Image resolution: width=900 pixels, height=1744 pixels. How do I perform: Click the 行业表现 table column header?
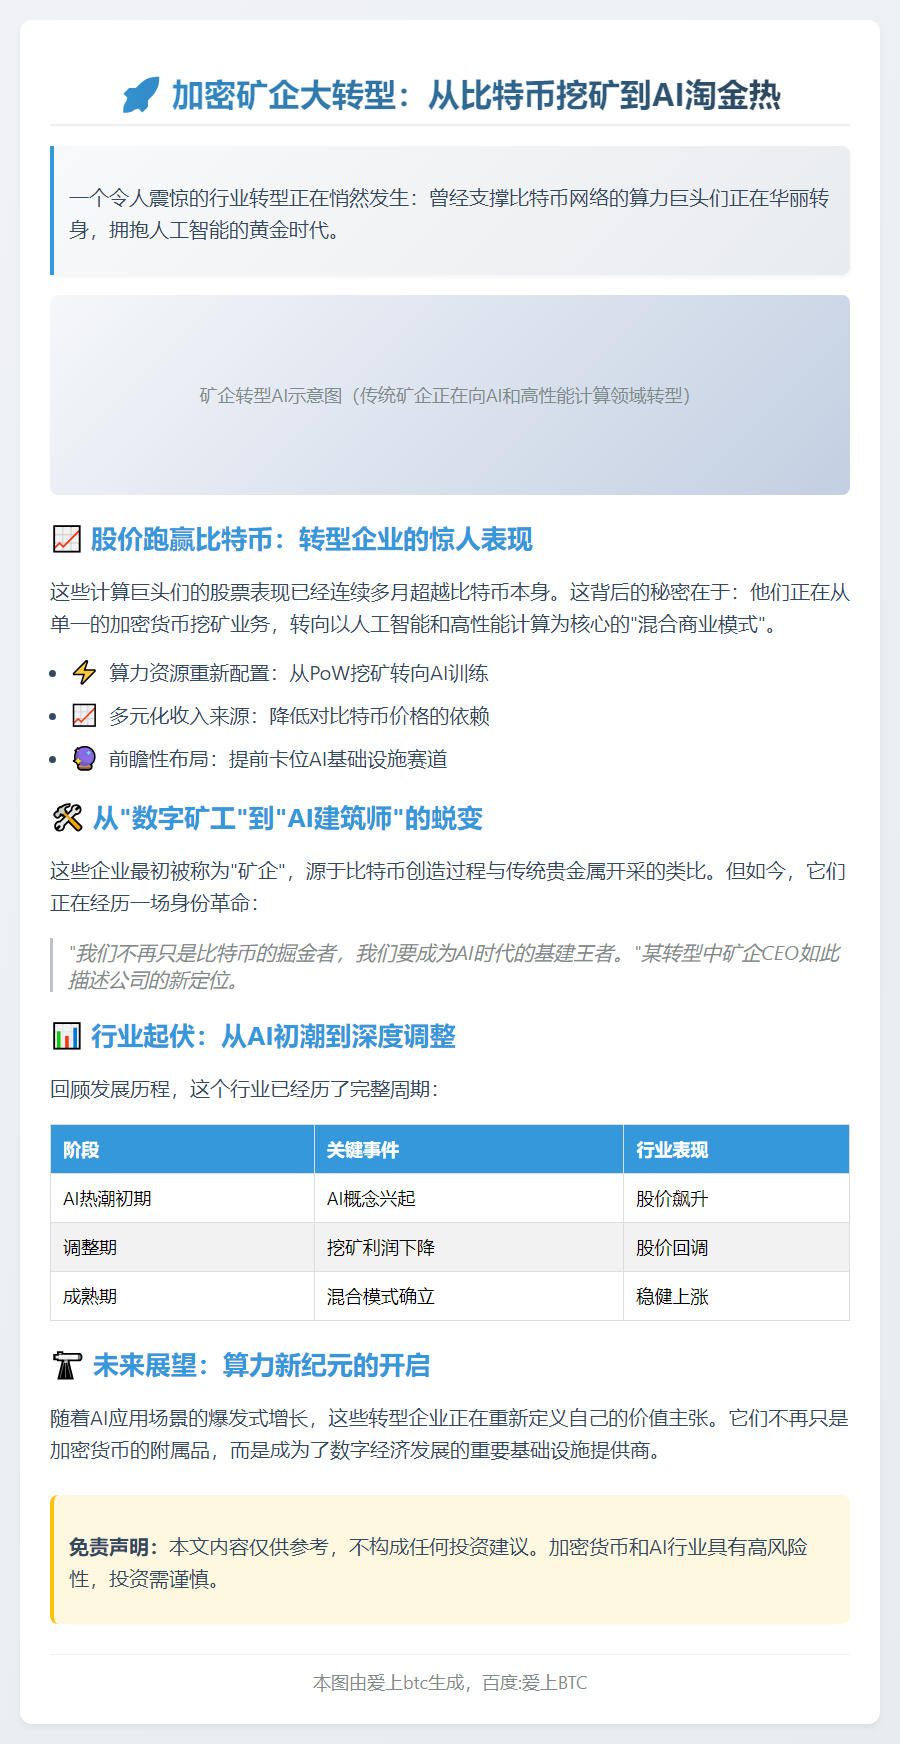pyautogui.click(x=672, y=1150)
